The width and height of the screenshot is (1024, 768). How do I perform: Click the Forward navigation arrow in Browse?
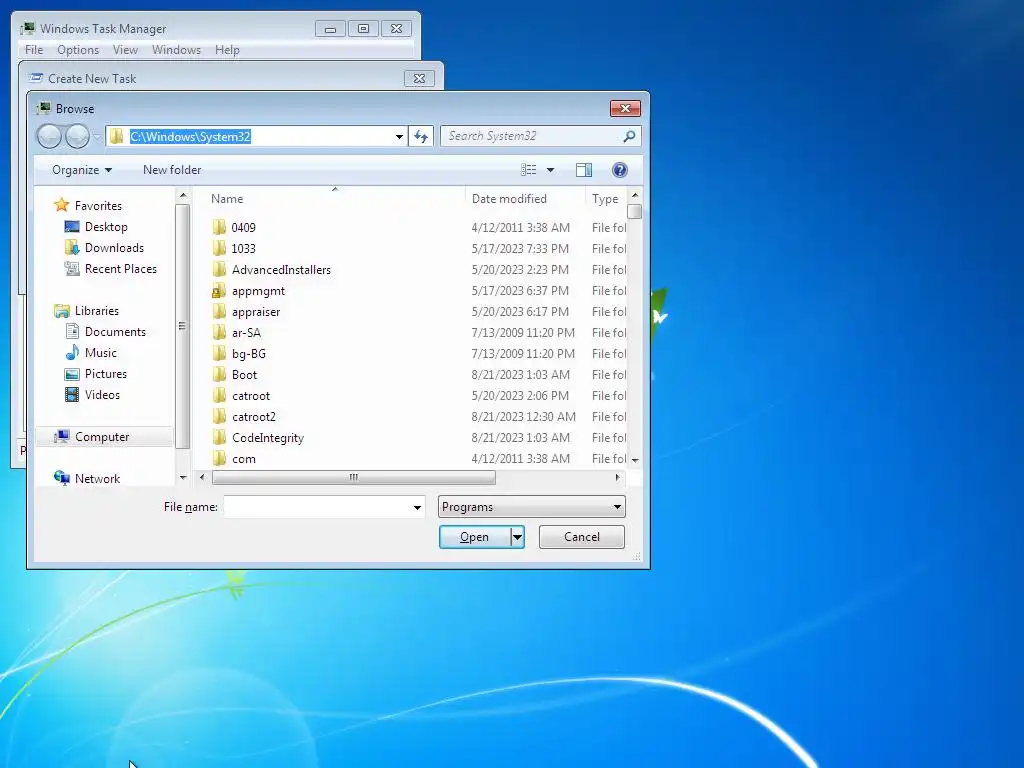77,136
